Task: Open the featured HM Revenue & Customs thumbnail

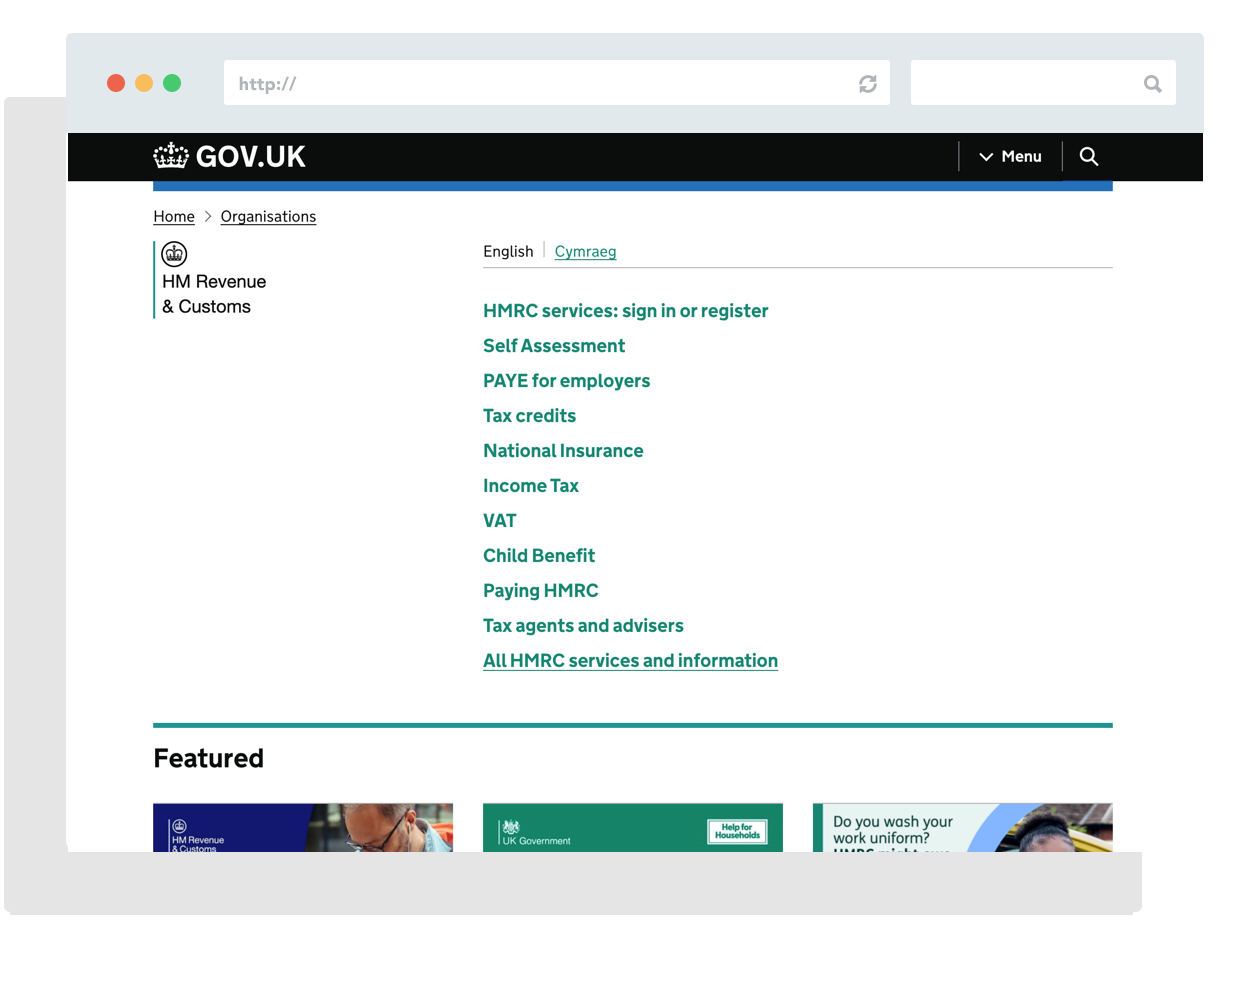Action: 303,828
